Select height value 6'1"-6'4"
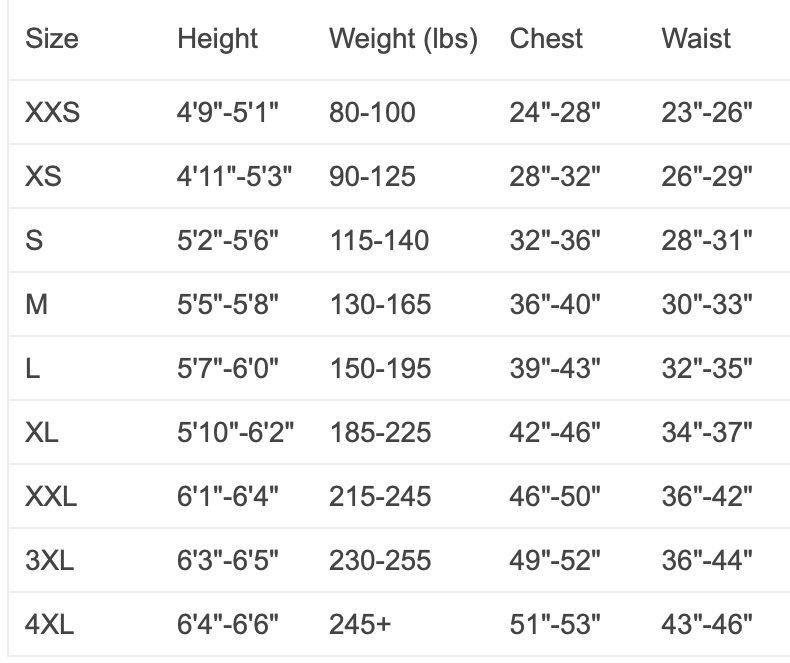This screenshot has width=790, height=663. 228,496
